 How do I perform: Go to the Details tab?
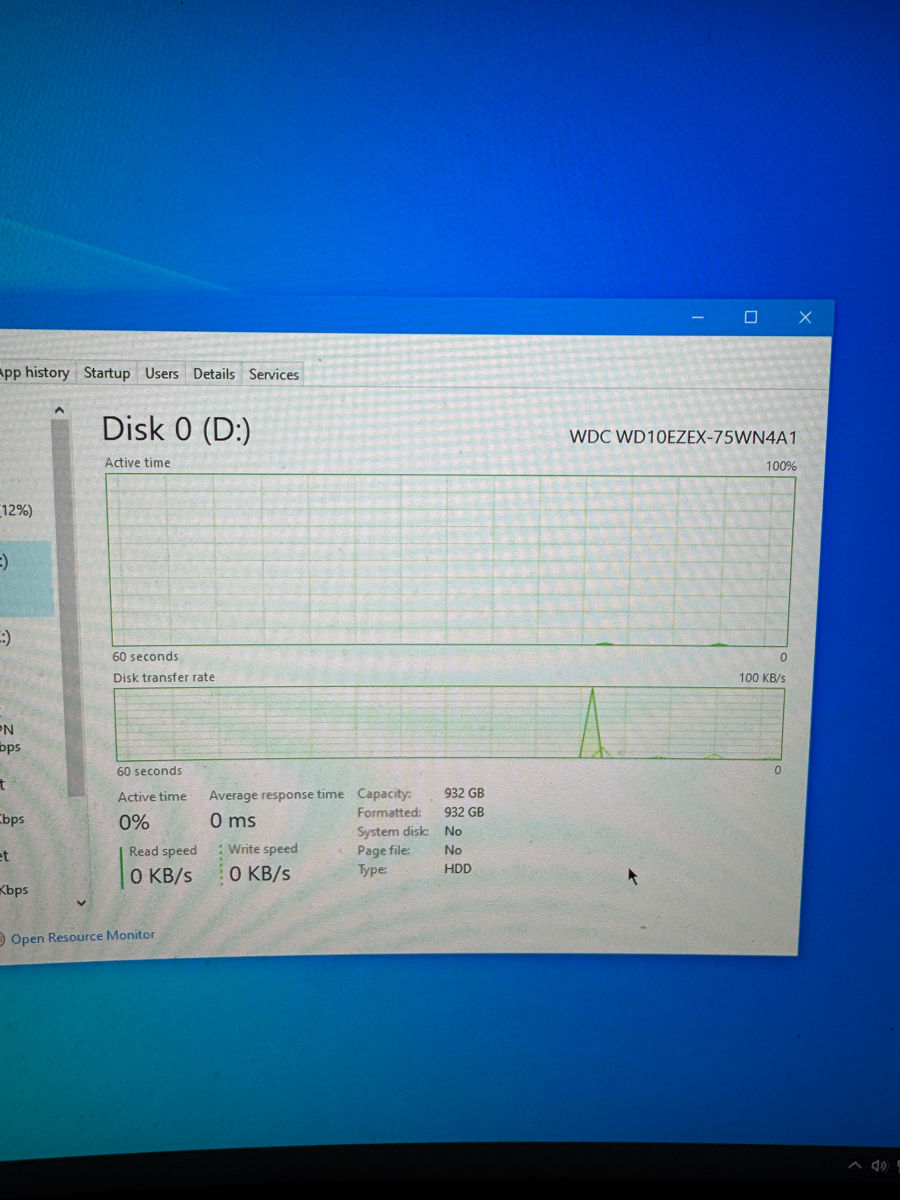tap(214, 374)
